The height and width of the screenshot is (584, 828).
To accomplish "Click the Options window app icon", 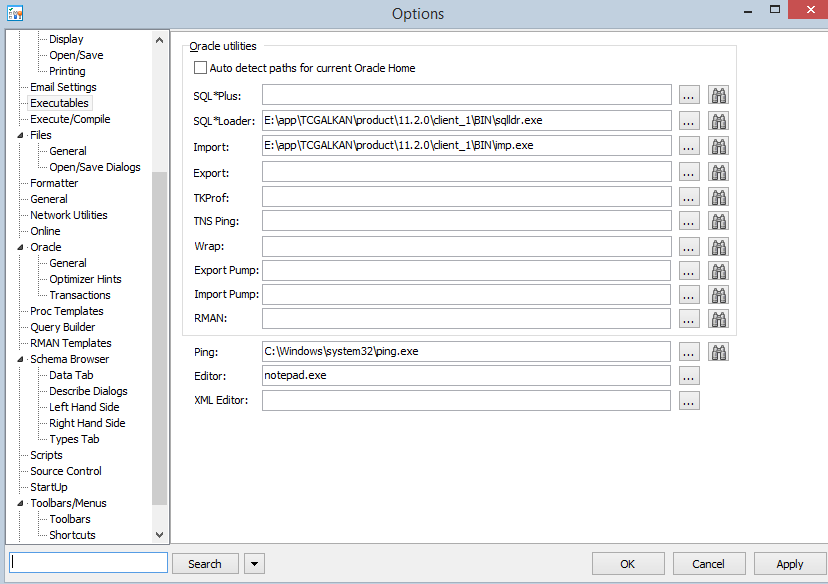I will 15,13.
